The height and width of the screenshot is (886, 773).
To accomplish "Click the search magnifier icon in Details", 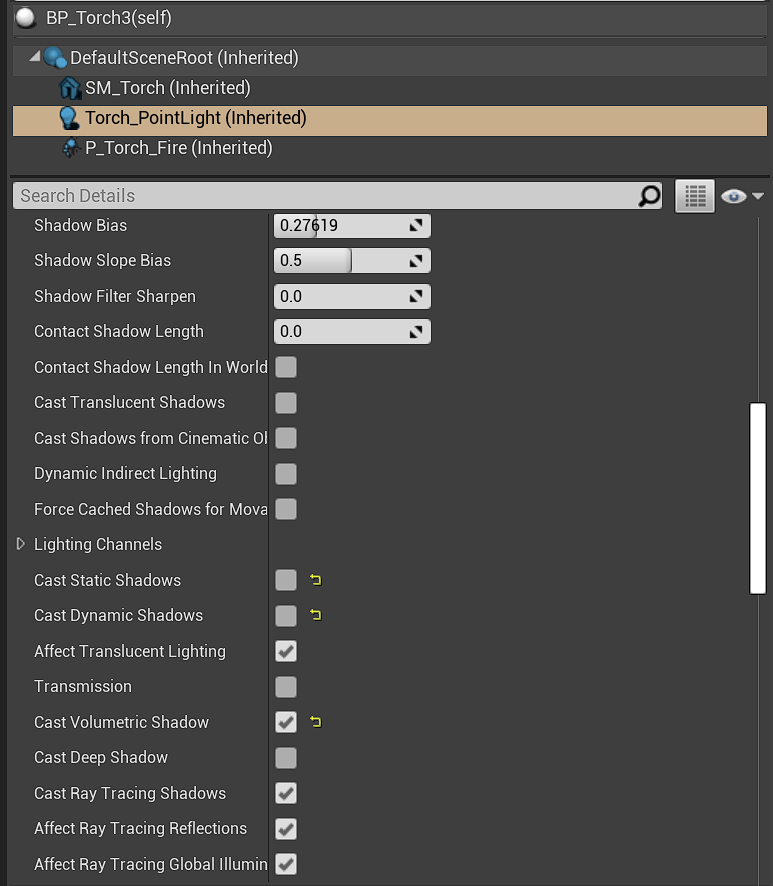I will click(649, 196).
